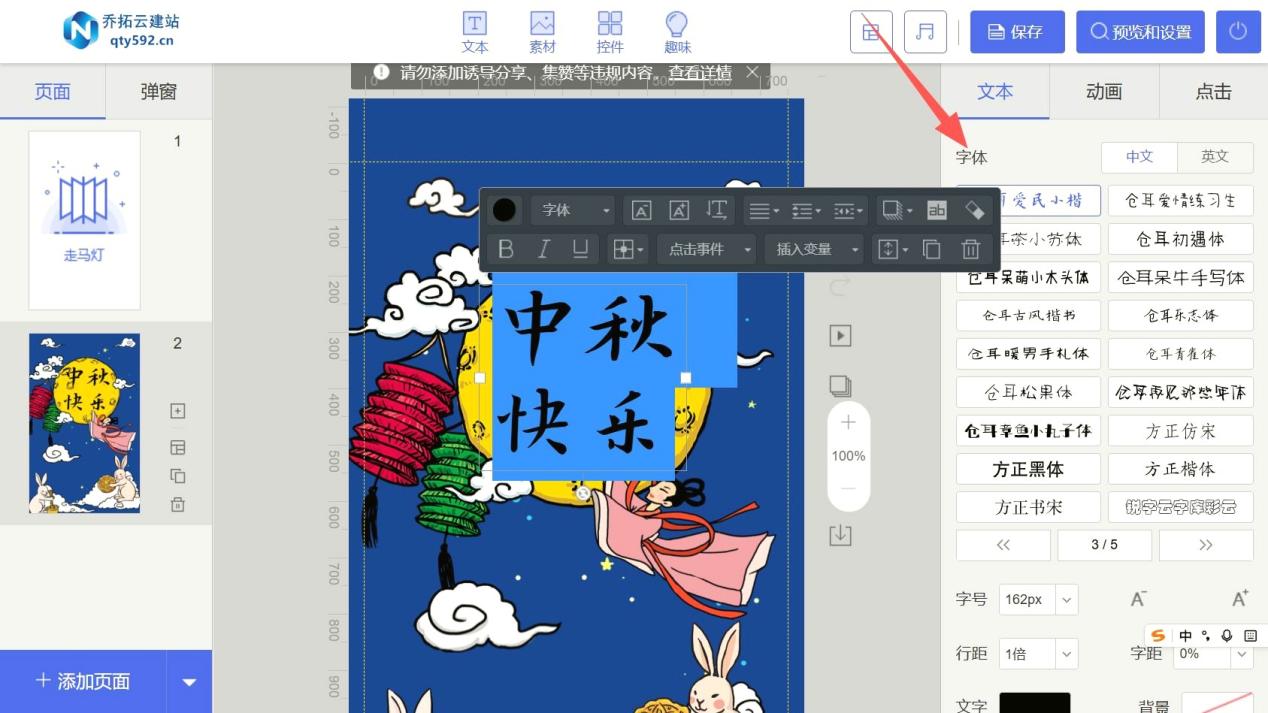1268x713 pixels.
Task: Toggle italic formatting
Action: (x=543, y=249)
